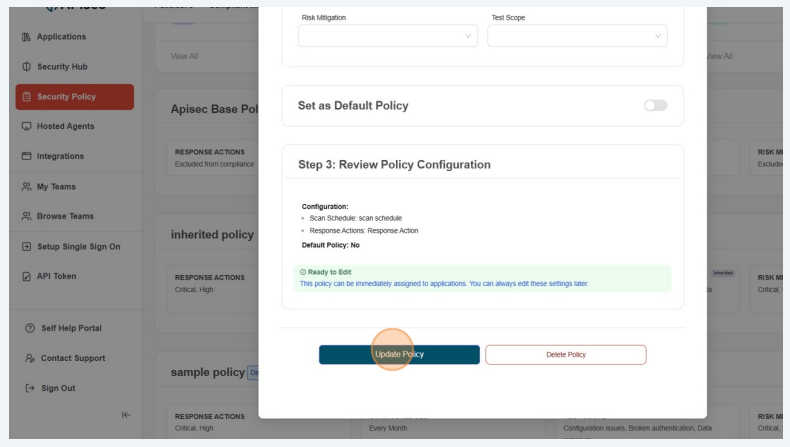Click the 'Apisec Base Pol' card title
The width and height of the screenshot is (790, 447).
tap(214, 109)
